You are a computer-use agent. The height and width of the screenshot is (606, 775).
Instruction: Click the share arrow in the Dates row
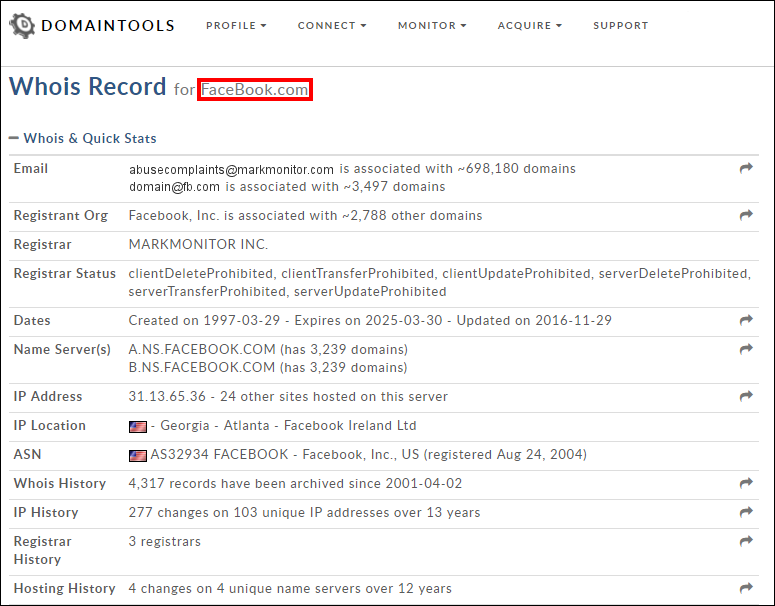pyautogui.click(x=746, y=319)
